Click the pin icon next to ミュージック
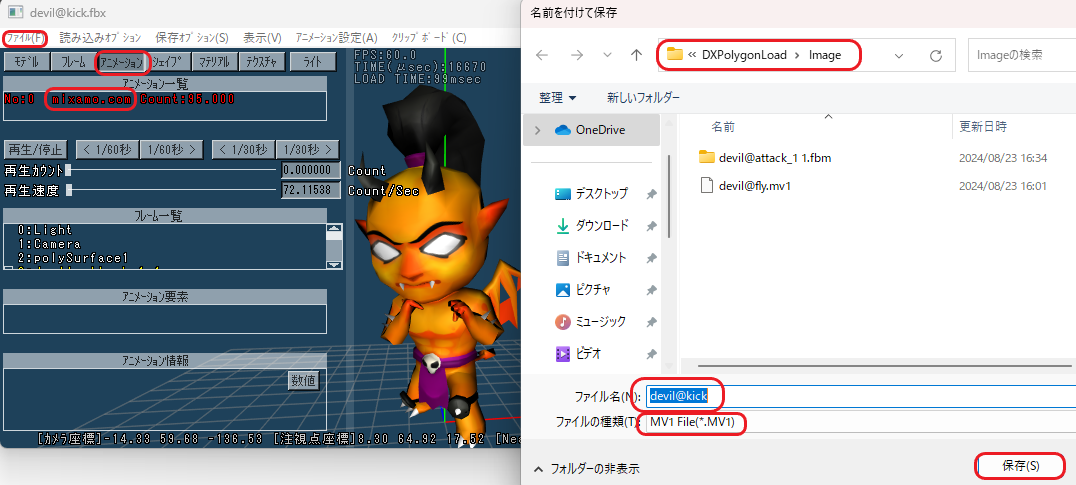This screenshot has height=485, width=1076. 651,322
